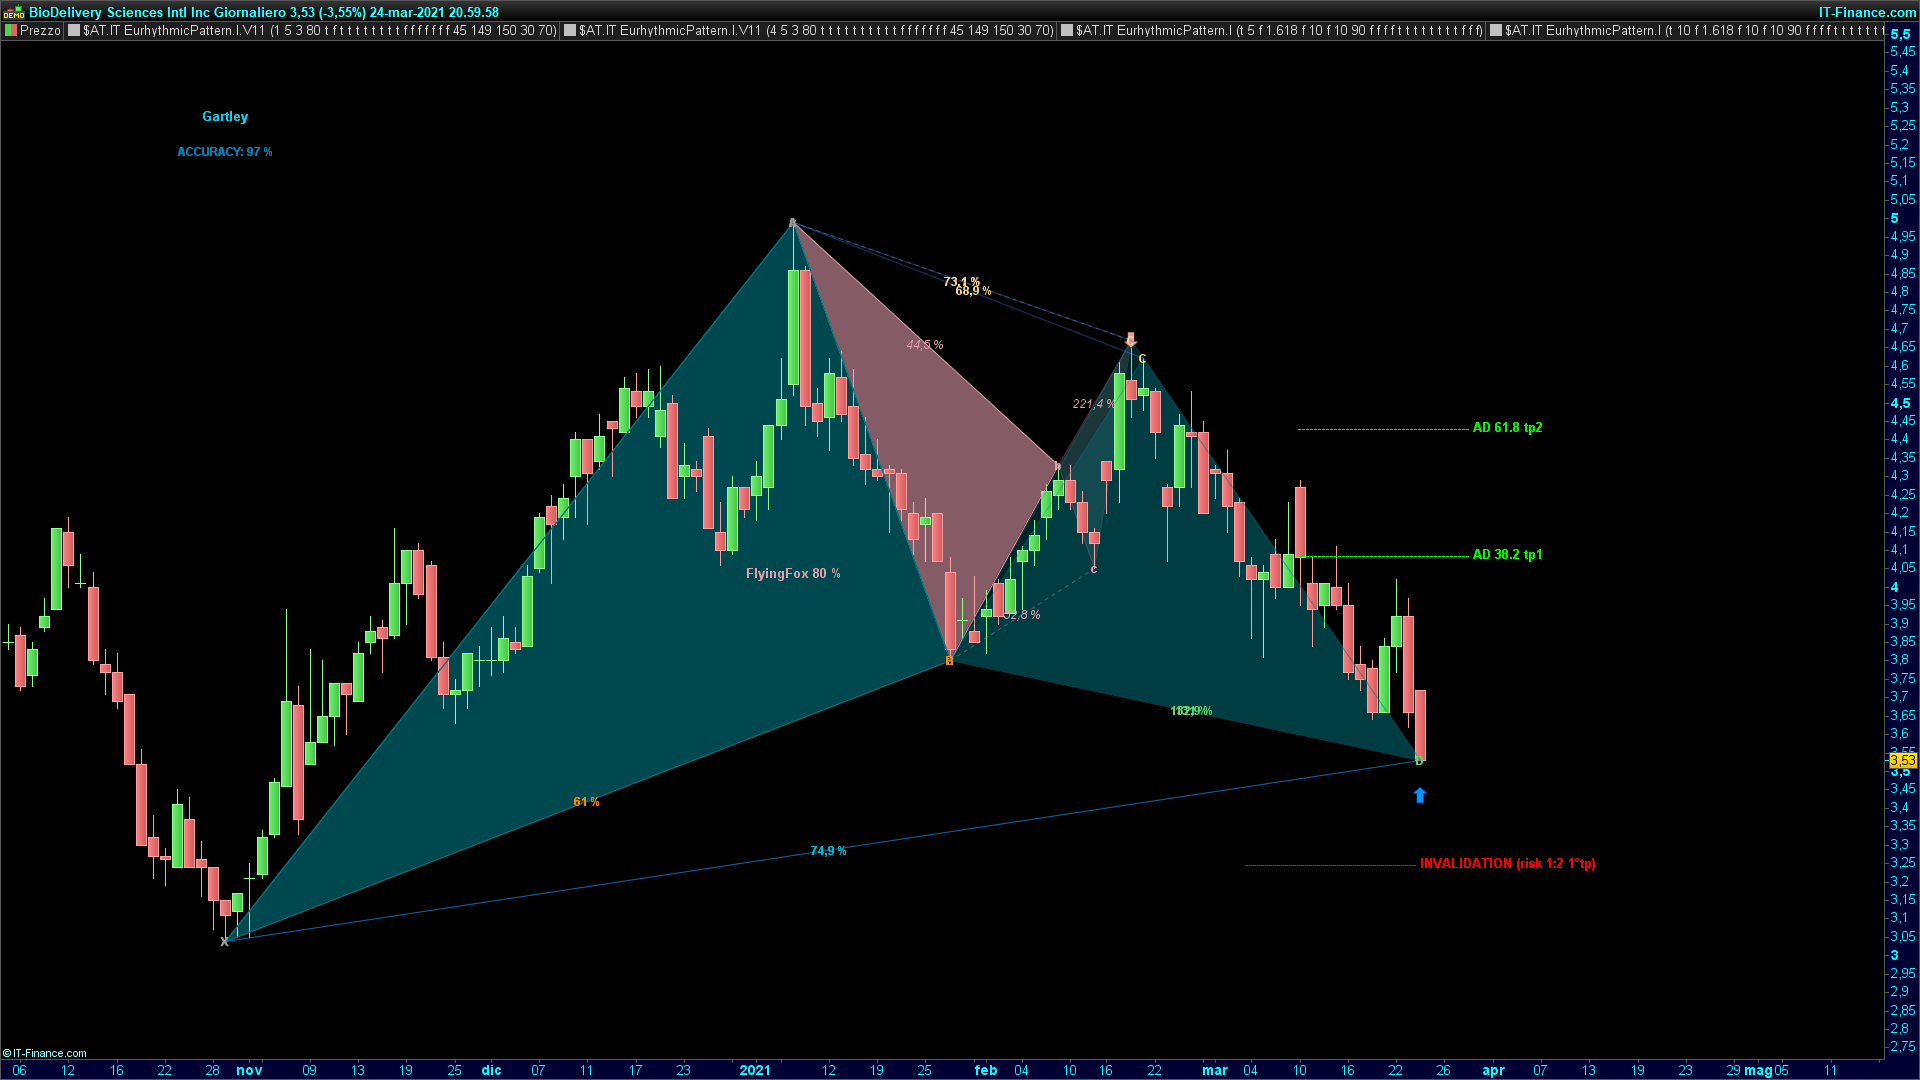Click the red INVALIDATION risk label
Image resolution: width=1920 pixels, height=1080 pixels.
1507,864
